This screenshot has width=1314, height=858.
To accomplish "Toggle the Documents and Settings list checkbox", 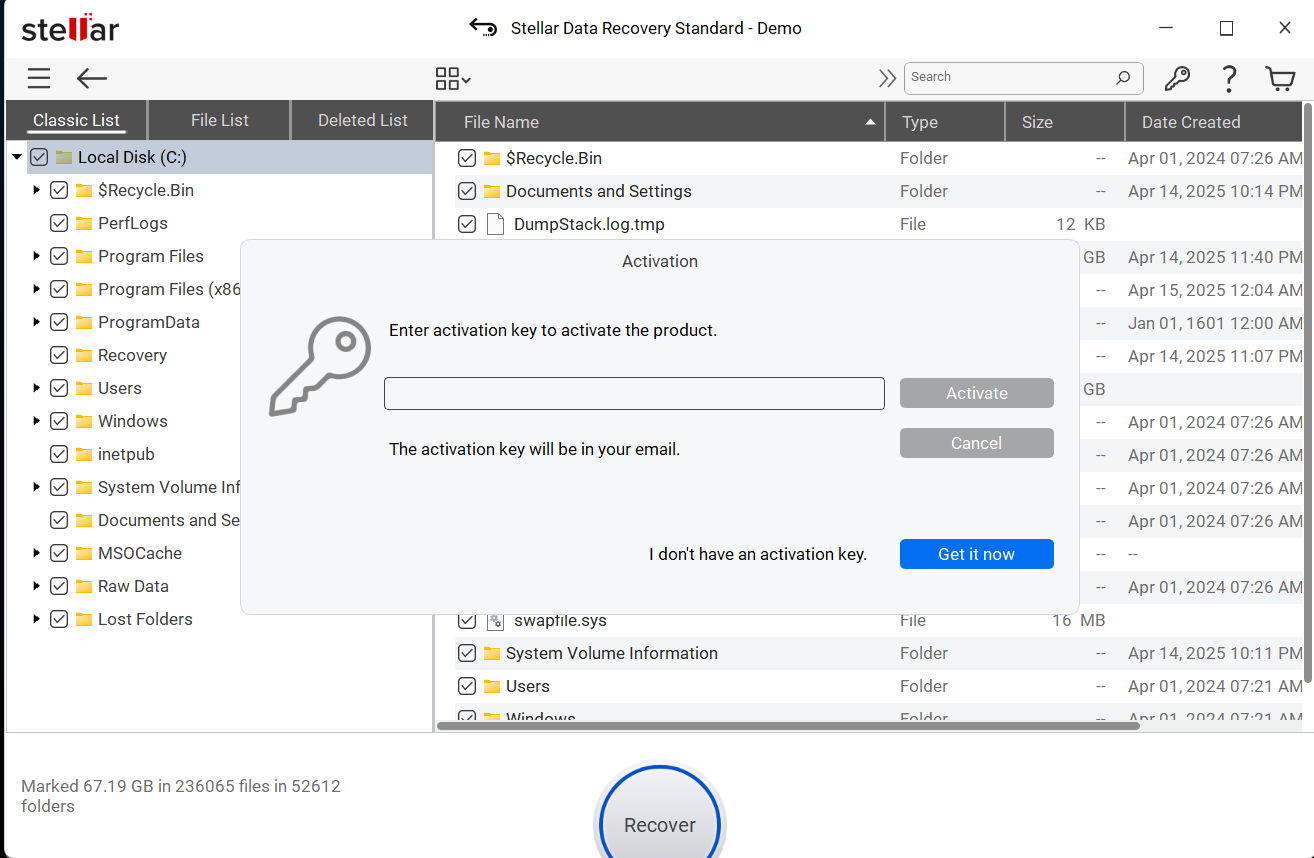I will pos(467,191).
